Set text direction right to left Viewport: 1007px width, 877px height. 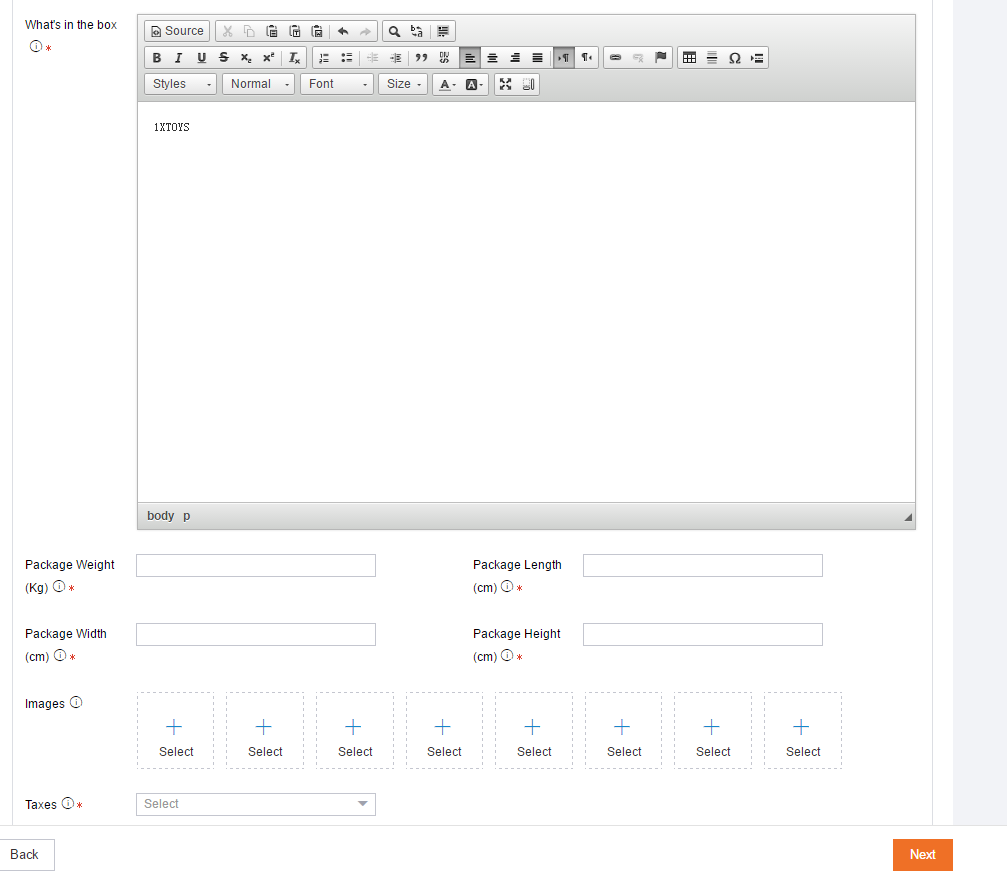pyautogui.click(x=586, y=58)
